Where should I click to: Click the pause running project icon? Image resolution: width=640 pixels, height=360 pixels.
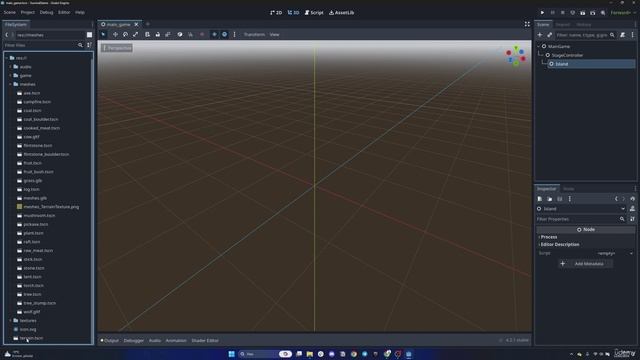(x=553, y=13)
